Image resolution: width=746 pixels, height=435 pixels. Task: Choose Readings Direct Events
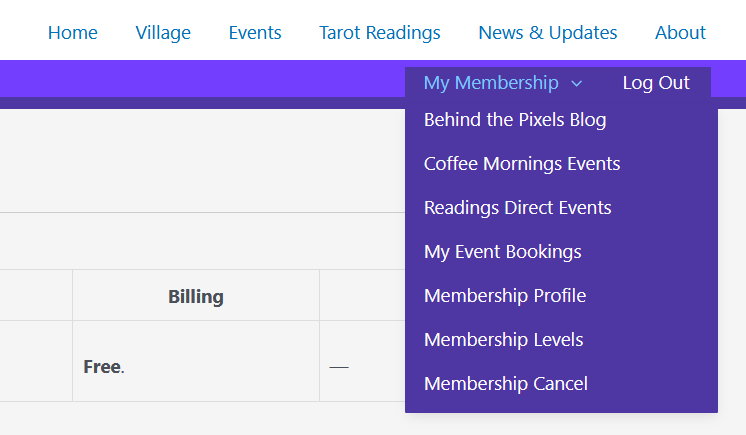click(518, 208)
